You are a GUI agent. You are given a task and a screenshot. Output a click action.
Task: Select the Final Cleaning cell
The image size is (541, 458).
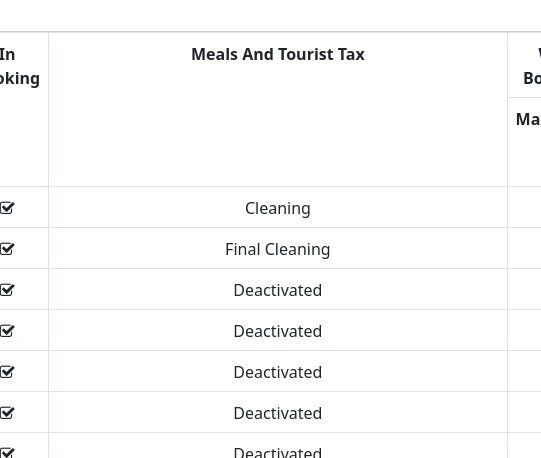[x=278, y=248]
